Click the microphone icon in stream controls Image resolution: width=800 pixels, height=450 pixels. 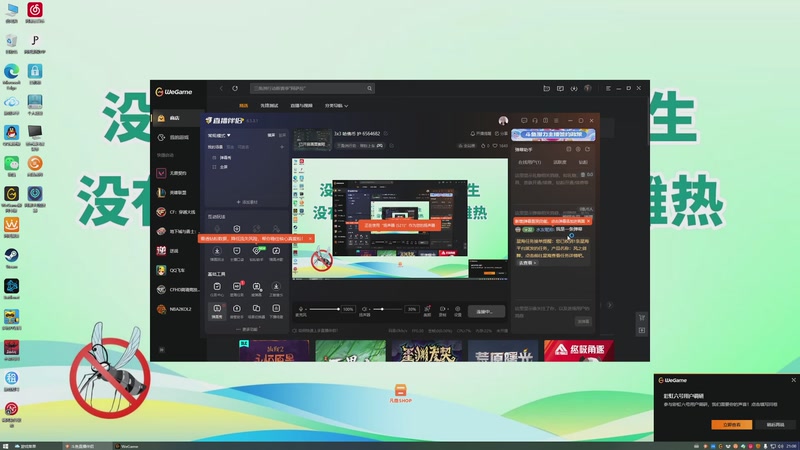(301, 309)
